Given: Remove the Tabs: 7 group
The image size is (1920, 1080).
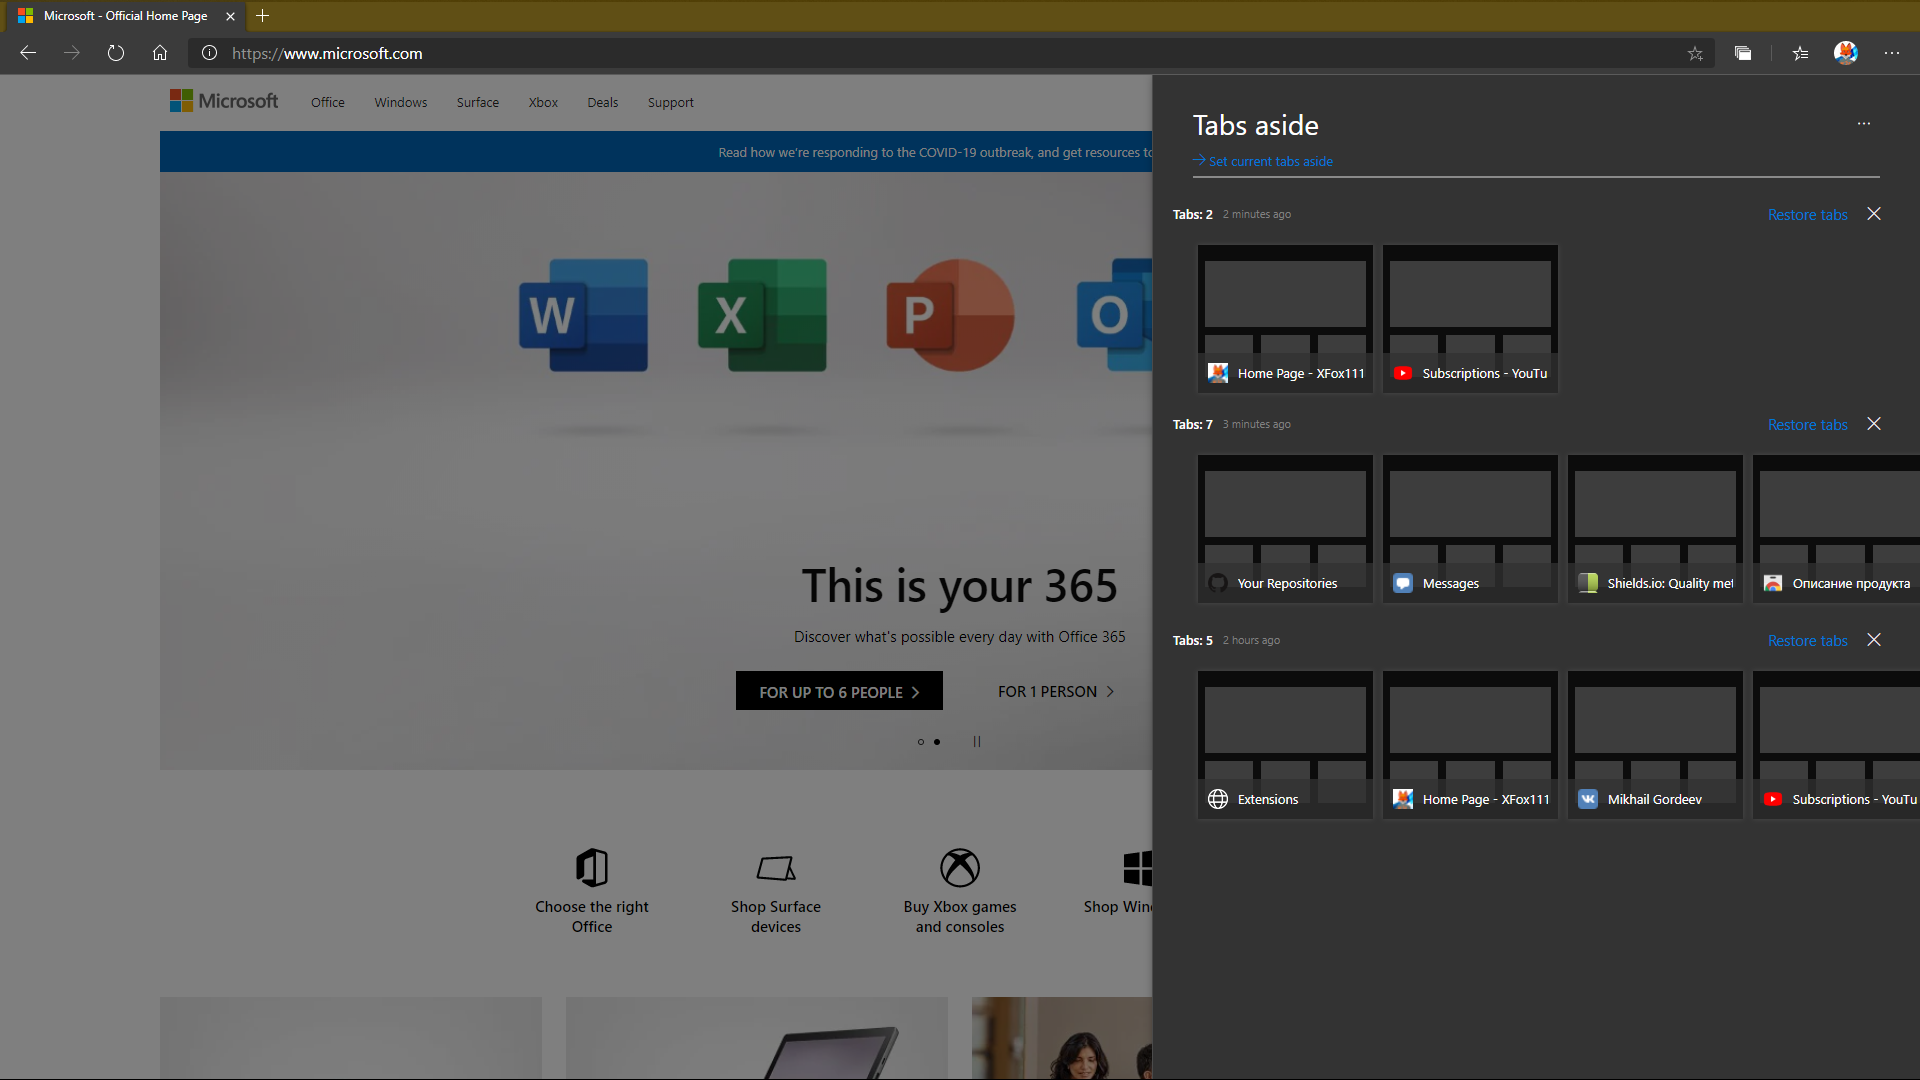Looking at the screenshot, I should pyautogui.click(x=1874, y=424).
